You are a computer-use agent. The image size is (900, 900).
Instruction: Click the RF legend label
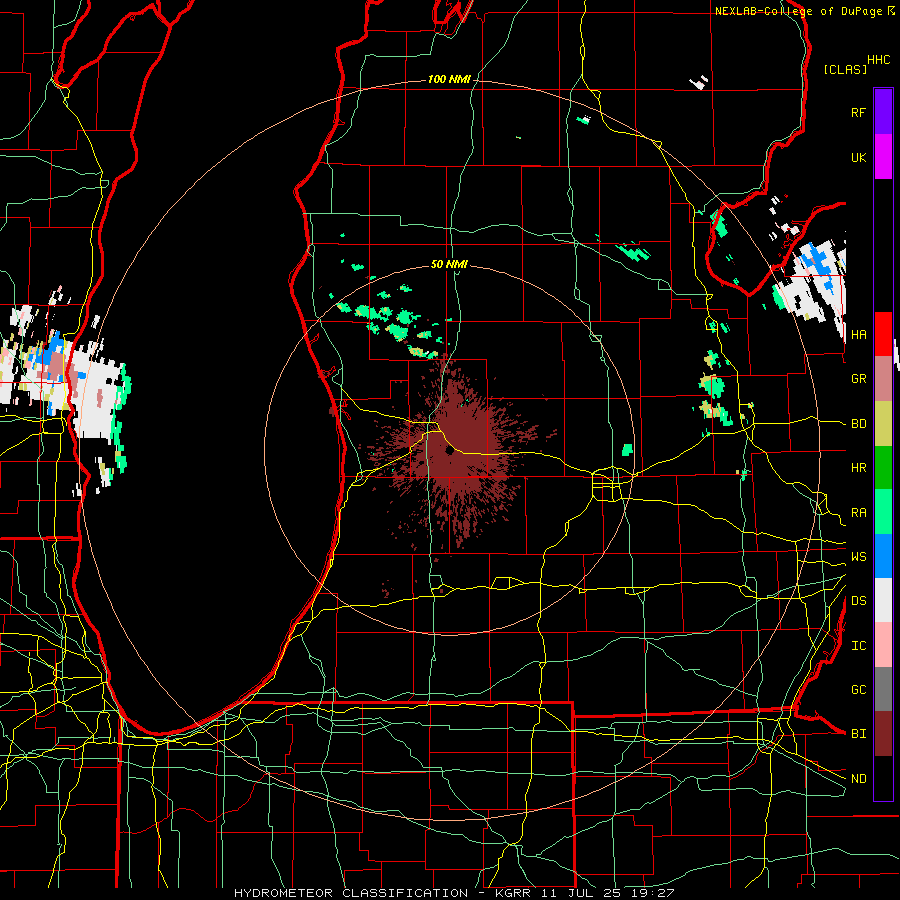coord(858,112)
